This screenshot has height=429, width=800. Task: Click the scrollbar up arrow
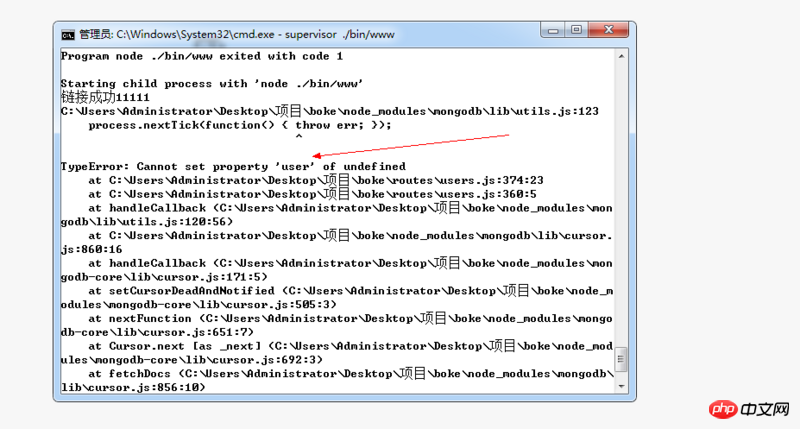click(621, 56)
